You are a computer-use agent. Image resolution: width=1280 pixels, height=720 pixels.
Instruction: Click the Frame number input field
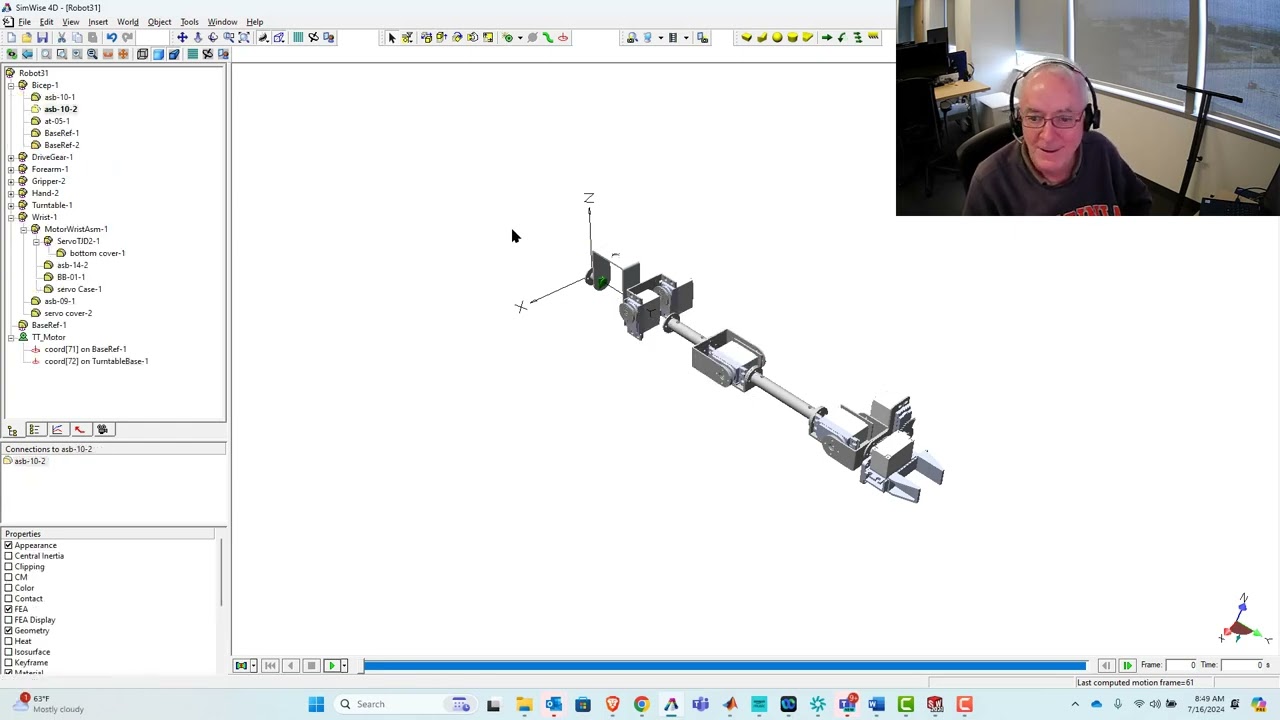1181,665
